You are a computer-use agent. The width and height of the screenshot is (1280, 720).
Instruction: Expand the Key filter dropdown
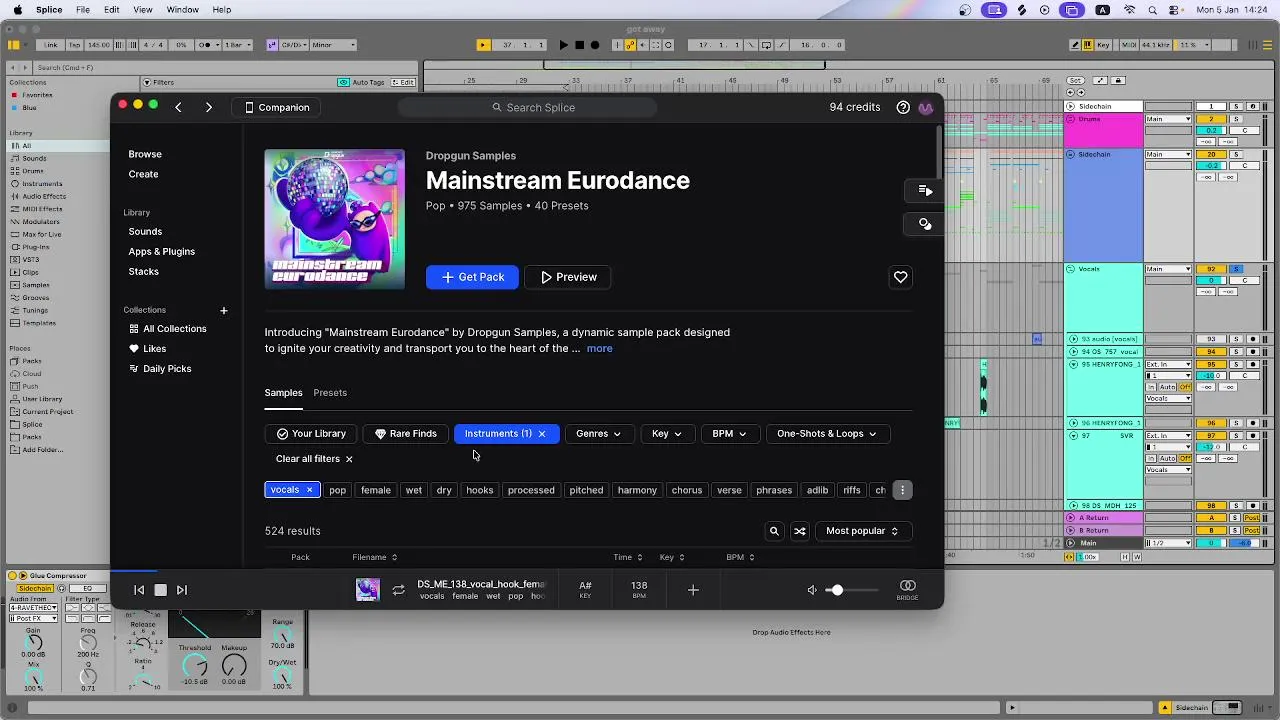point(667,434)
